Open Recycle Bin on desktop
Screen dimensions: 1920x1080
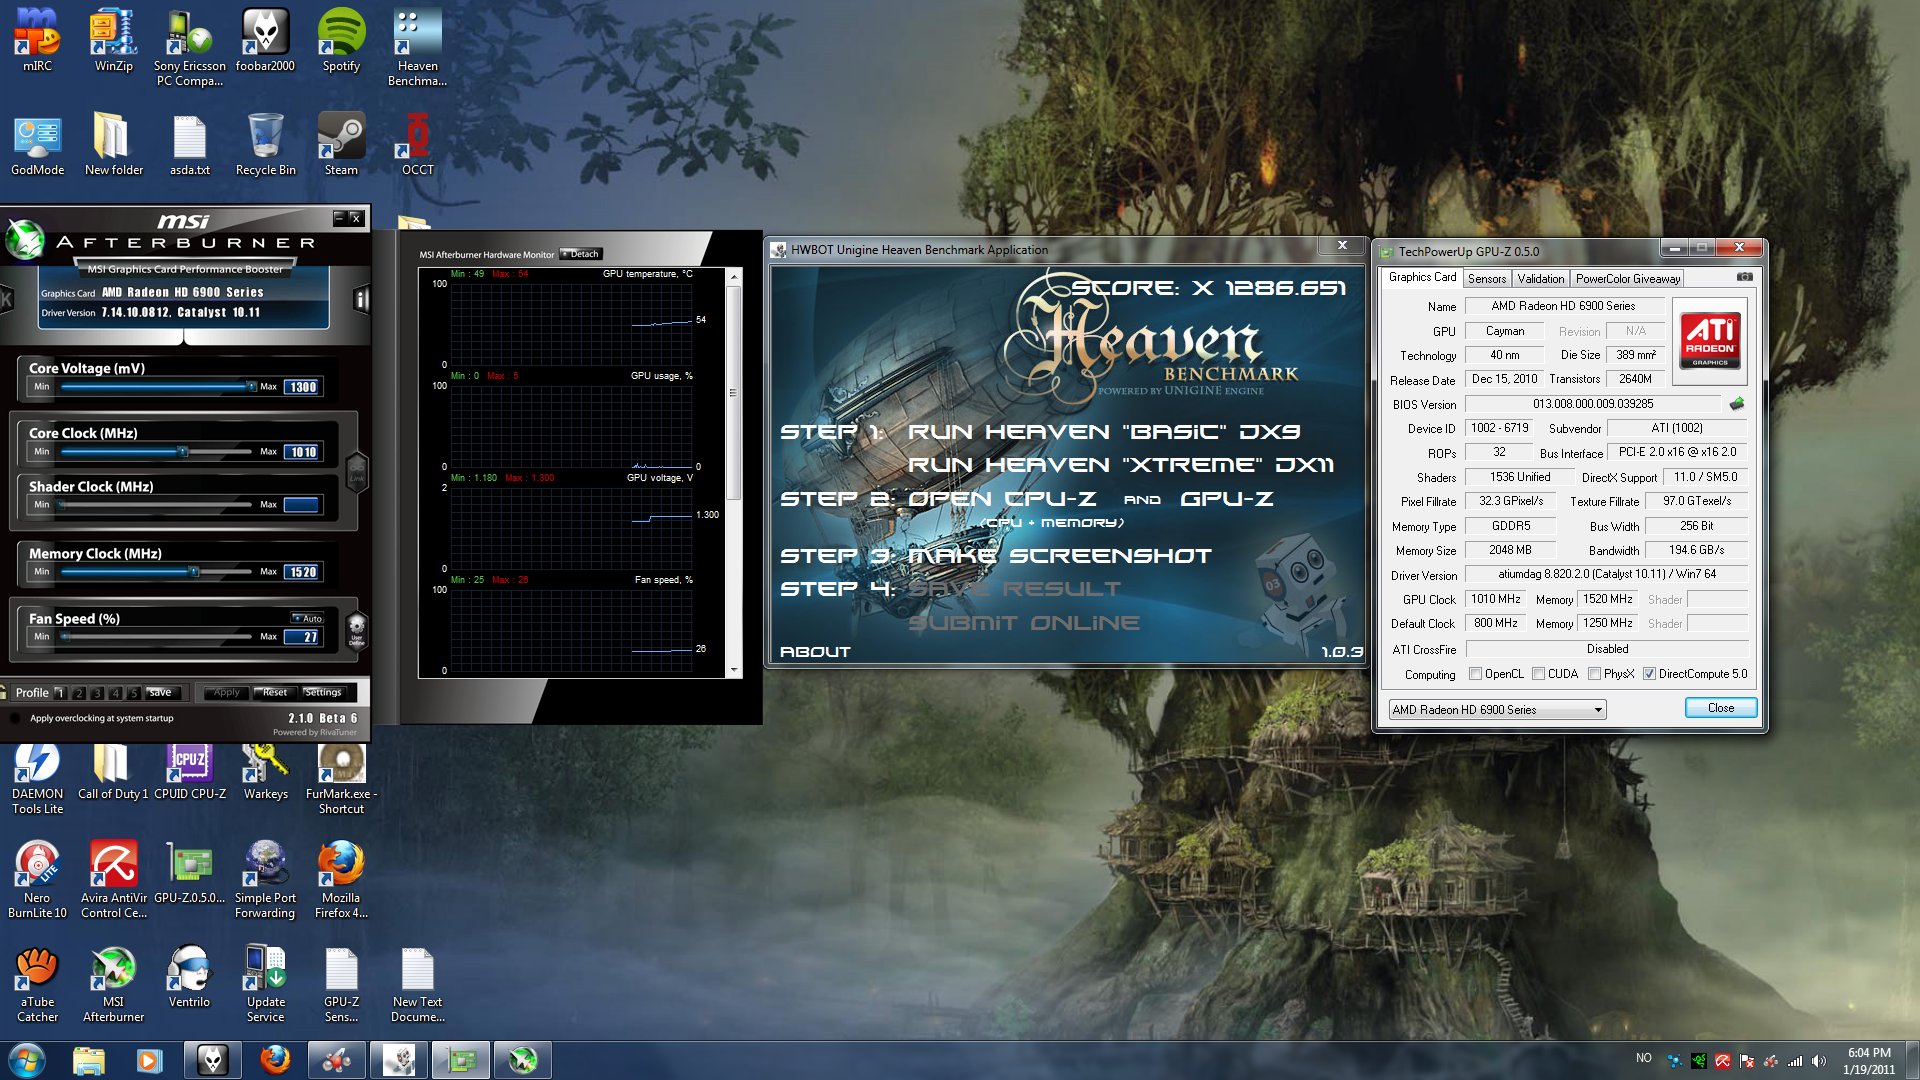[265, 145]
